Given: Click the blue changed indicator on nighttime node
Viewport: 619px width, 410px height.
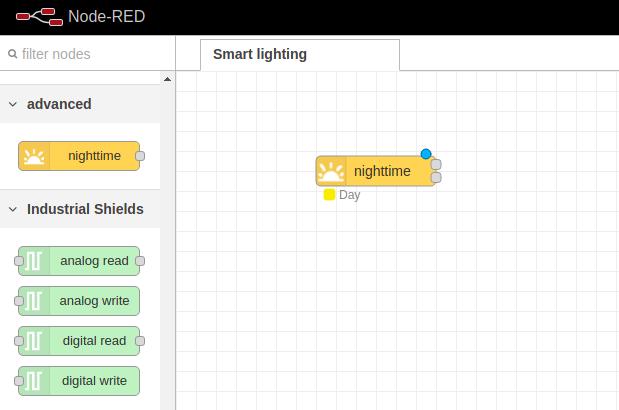Looking at the screenshot, I should click(426, 154).
